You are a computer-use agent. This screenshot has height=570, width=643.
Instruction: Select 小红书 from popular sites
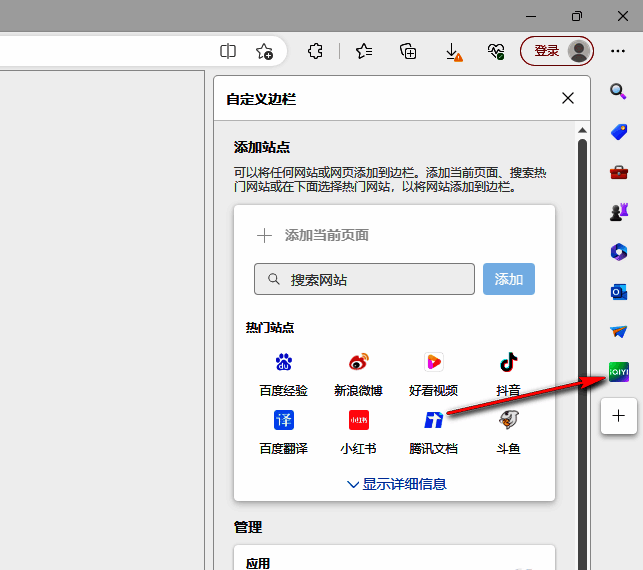tap(358, 430)
